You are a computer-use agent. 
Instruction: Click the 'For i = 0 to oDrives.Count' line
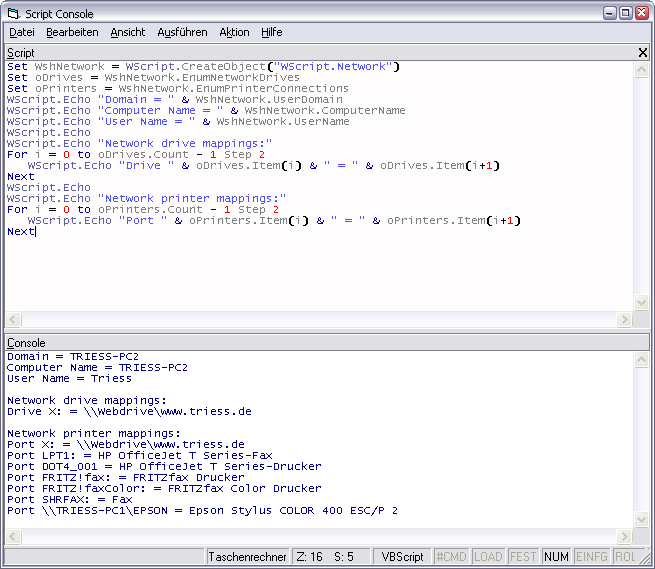pos(136,155)
